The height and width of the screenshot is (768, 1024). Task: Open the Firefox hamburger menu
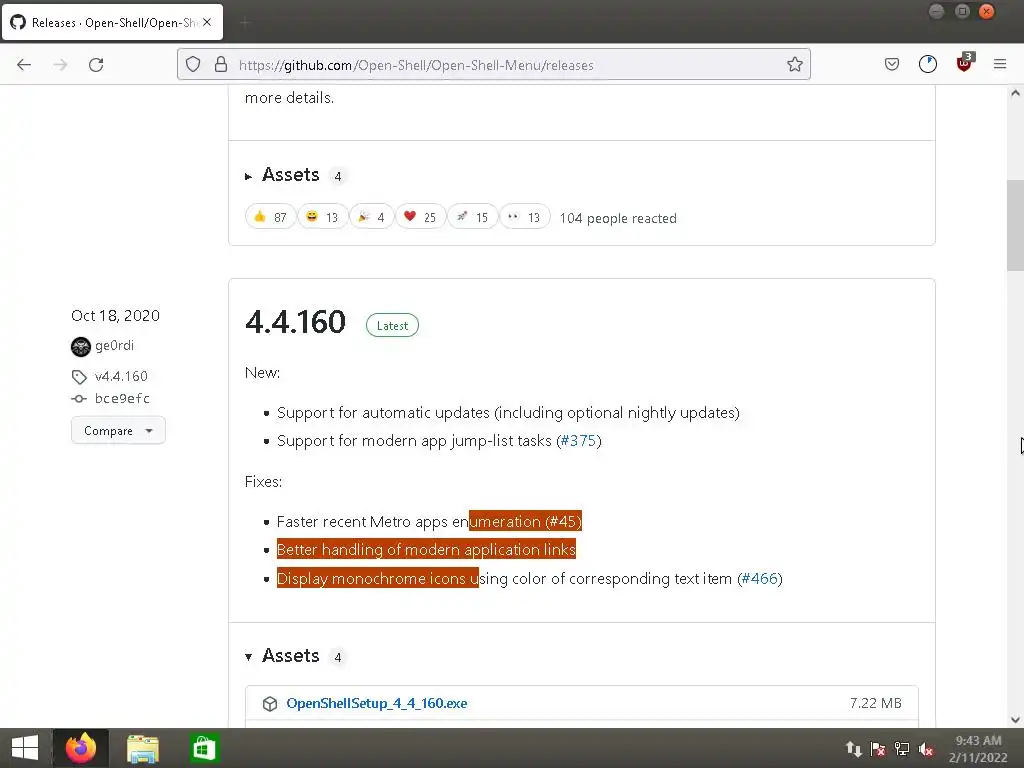(1000, 64)
